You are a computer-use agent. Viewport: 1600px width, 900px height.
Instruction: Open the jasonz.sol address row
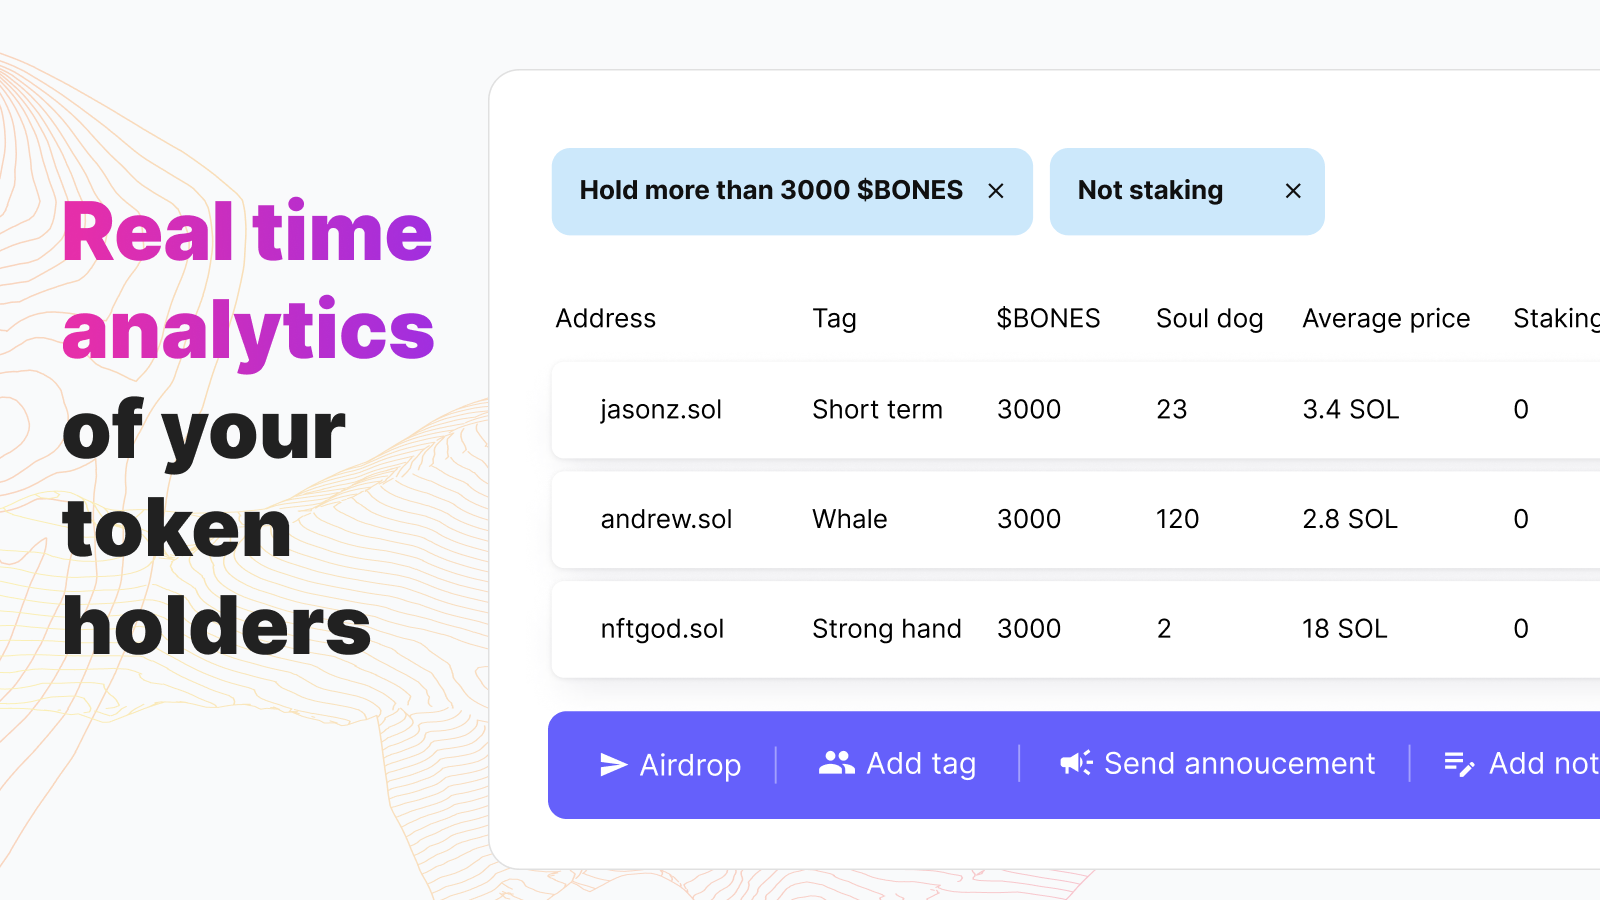(661, 409)
